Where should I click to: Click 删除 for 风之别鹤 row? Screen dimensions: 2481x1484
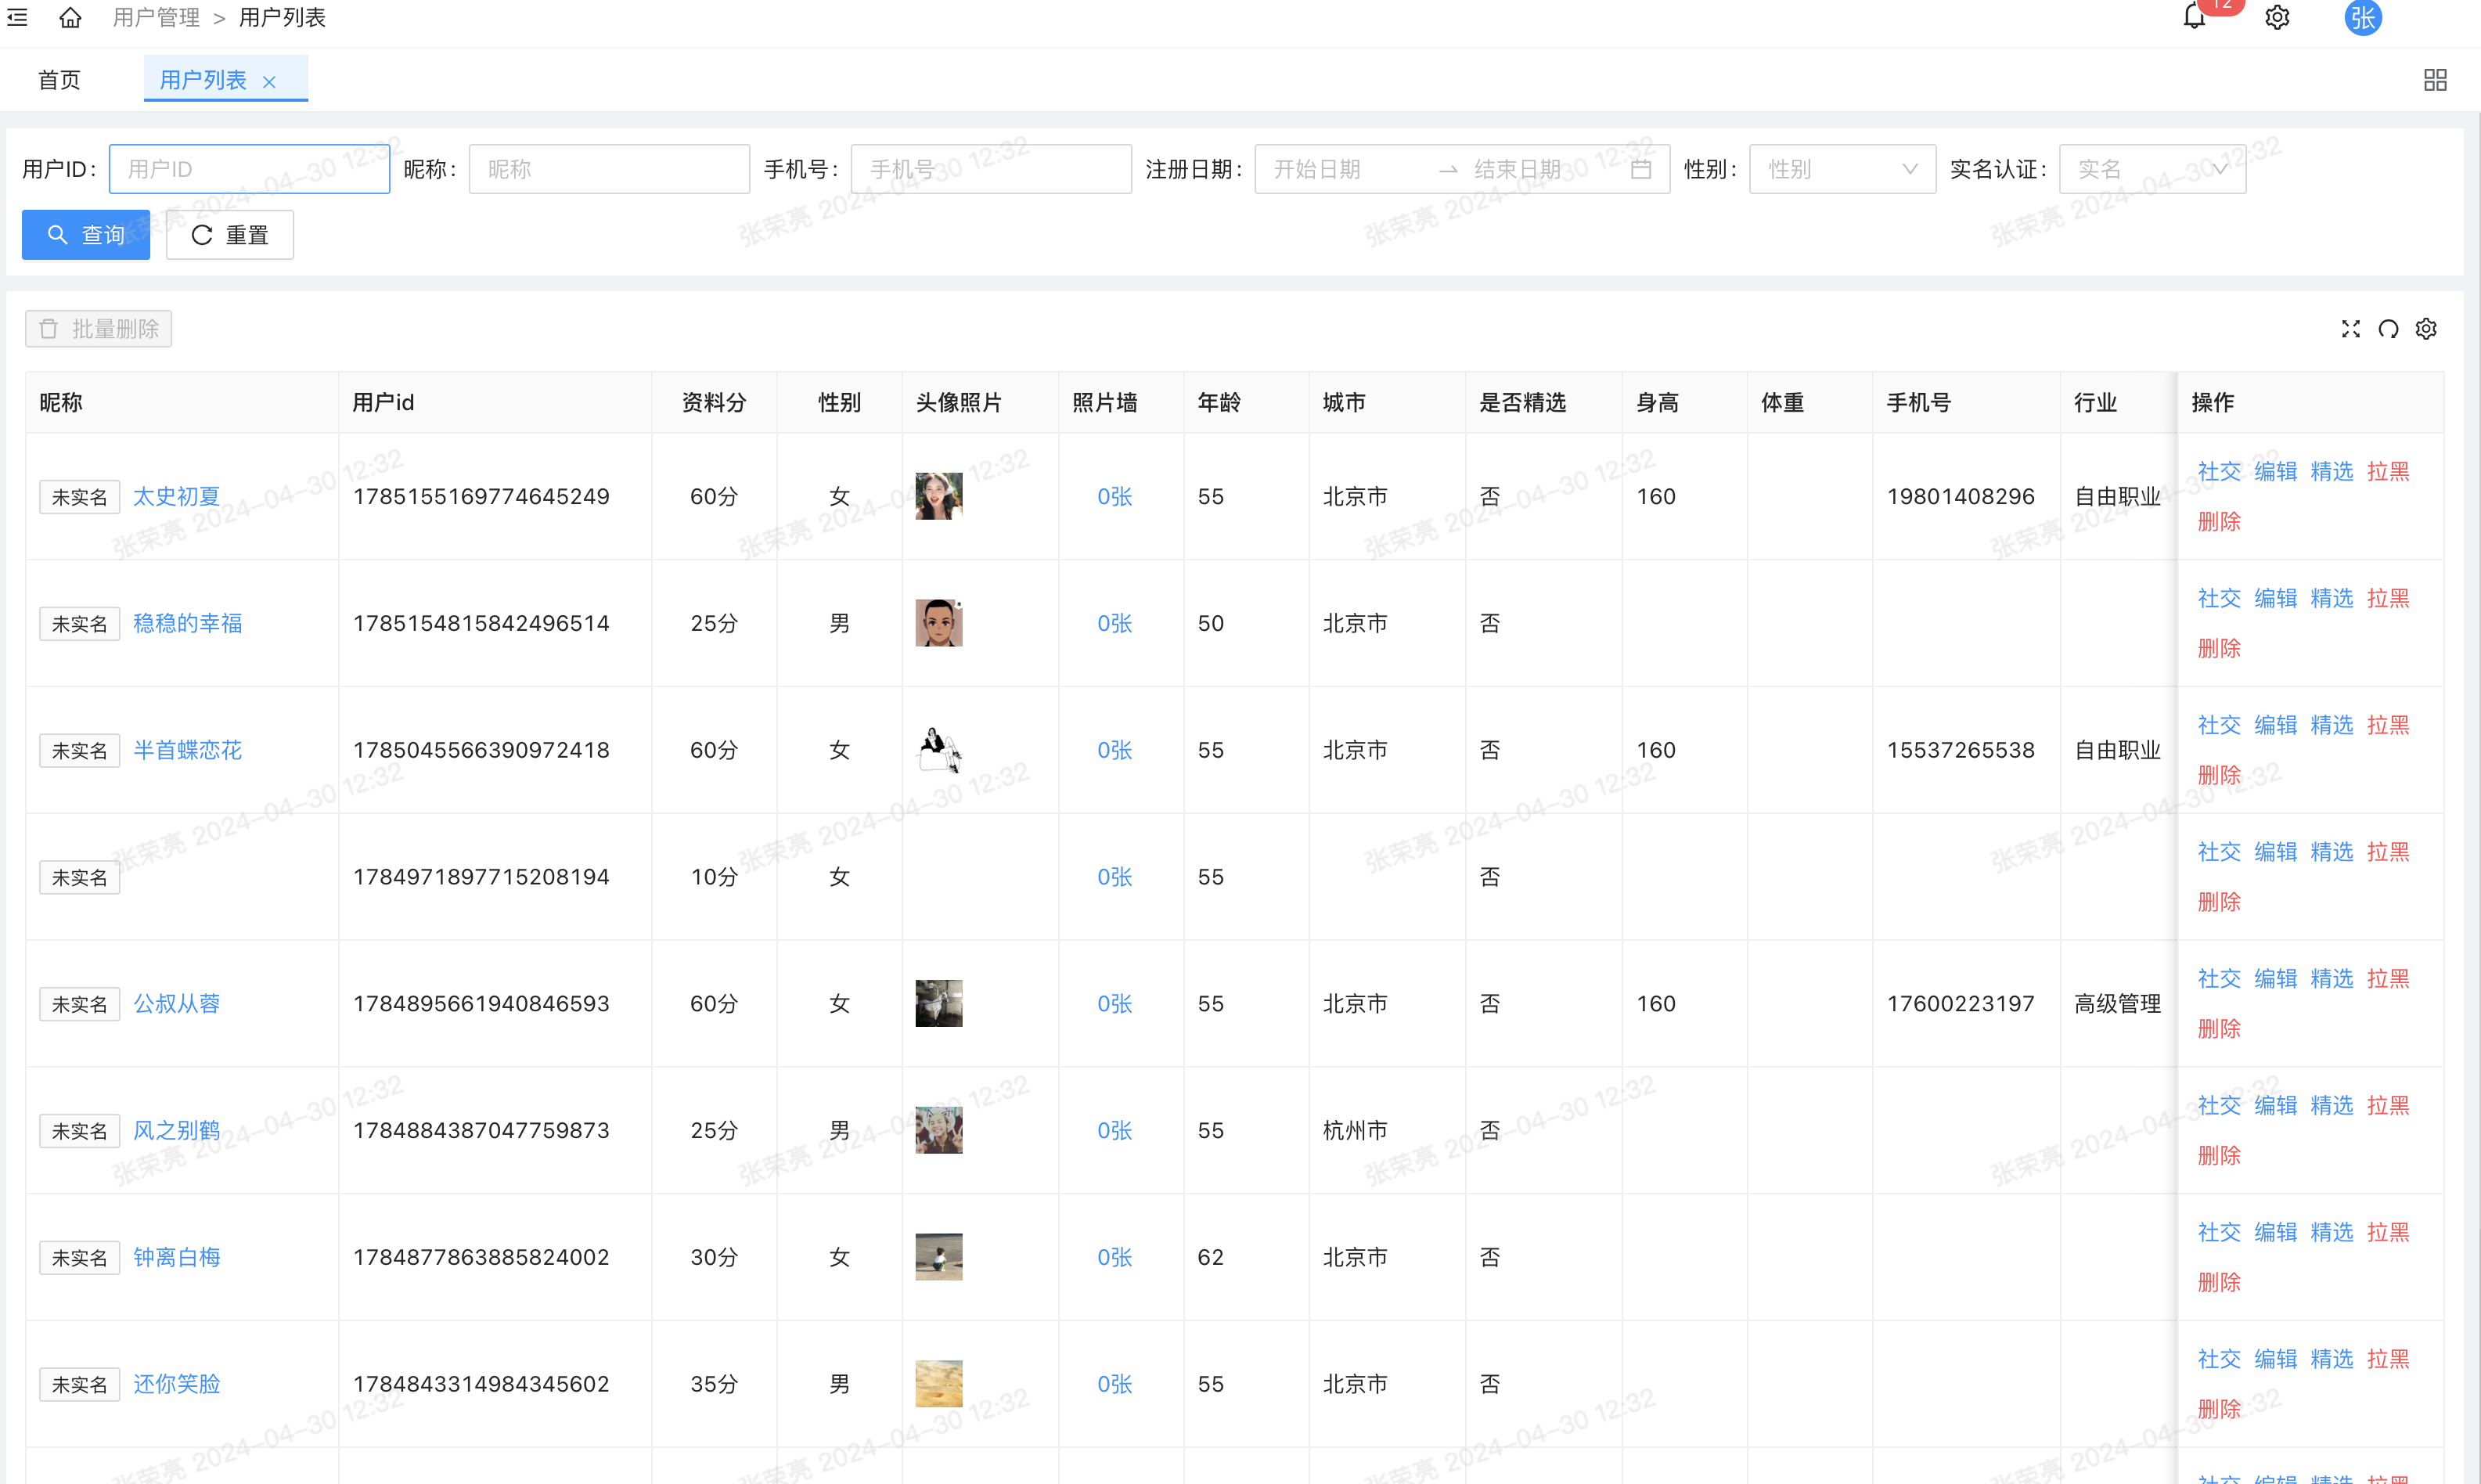2219,1155
